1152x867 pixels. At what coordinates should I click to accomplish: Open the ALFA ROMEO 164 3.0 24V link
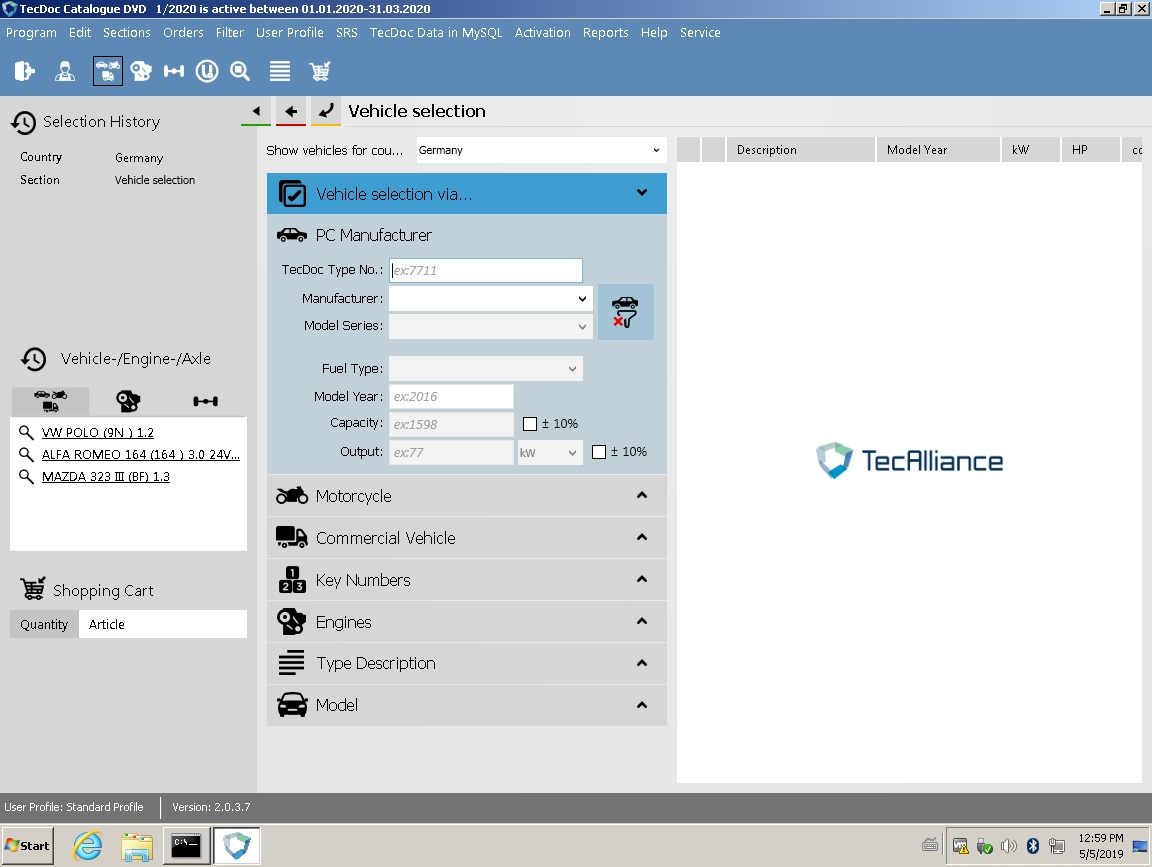pyautogui.click(x=141, y=455)
